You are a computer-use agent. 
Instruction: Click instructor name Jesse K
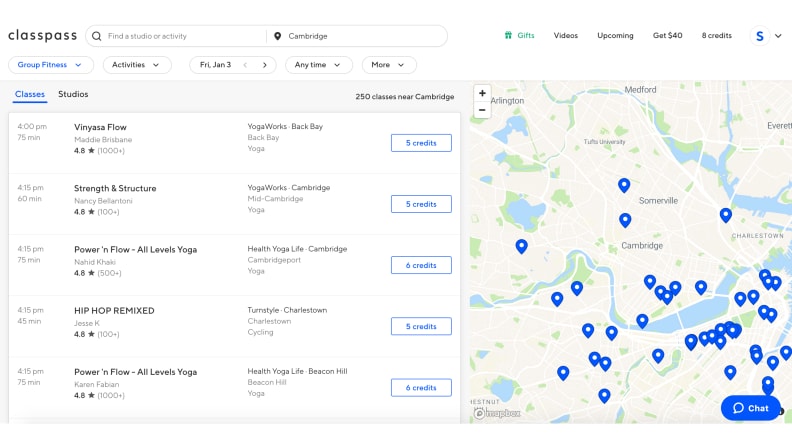point(87,323)
